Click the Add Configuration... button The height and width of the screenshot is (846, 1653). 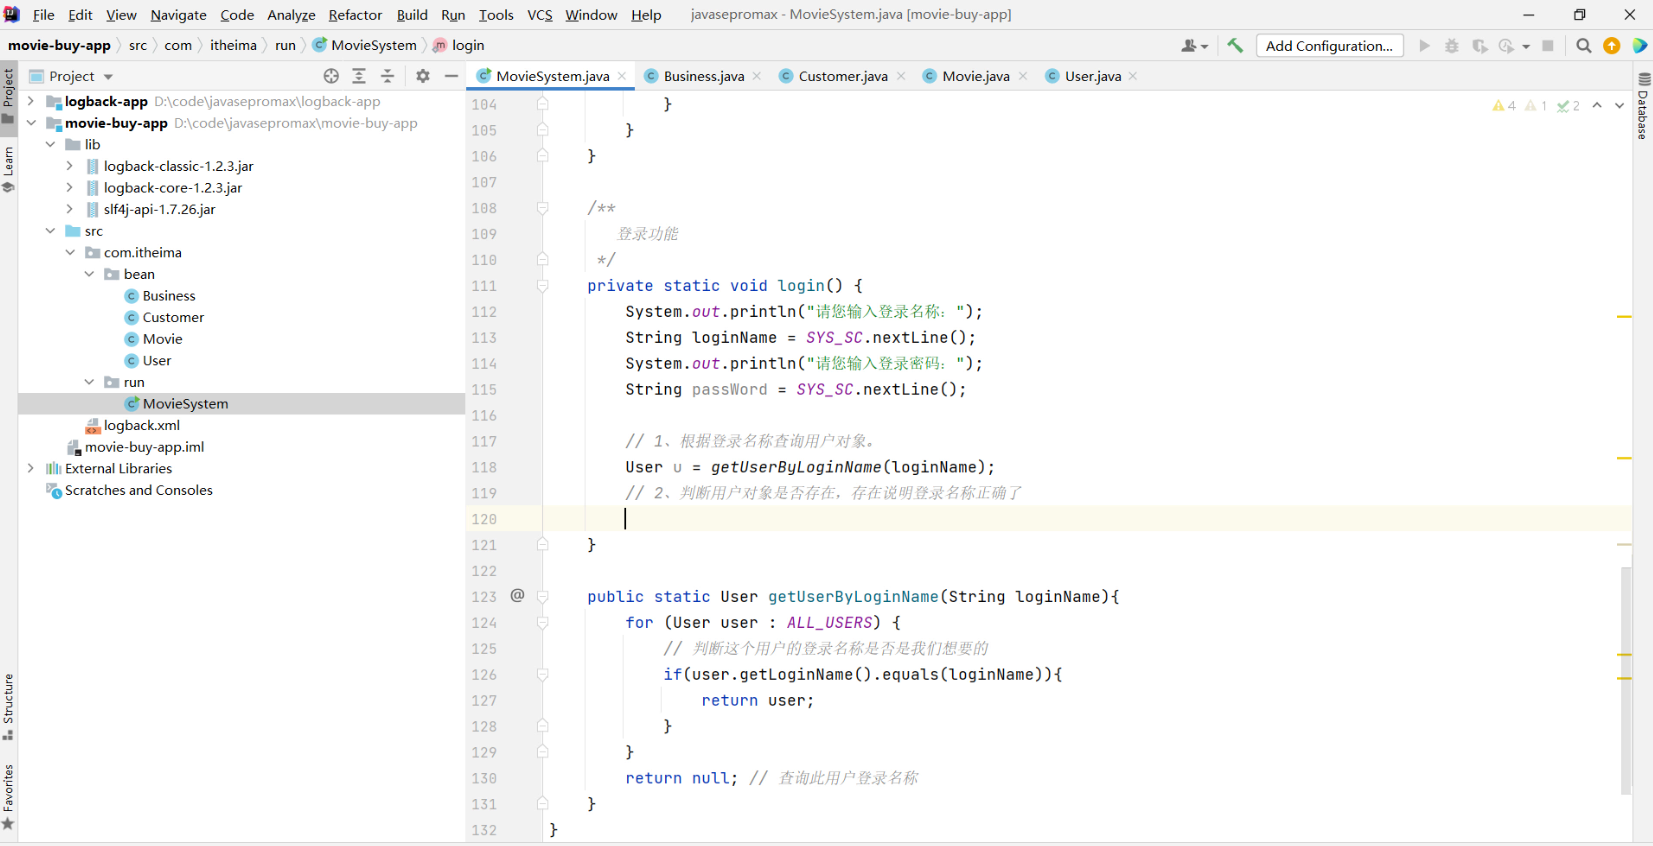click(x=1329, y=46)
